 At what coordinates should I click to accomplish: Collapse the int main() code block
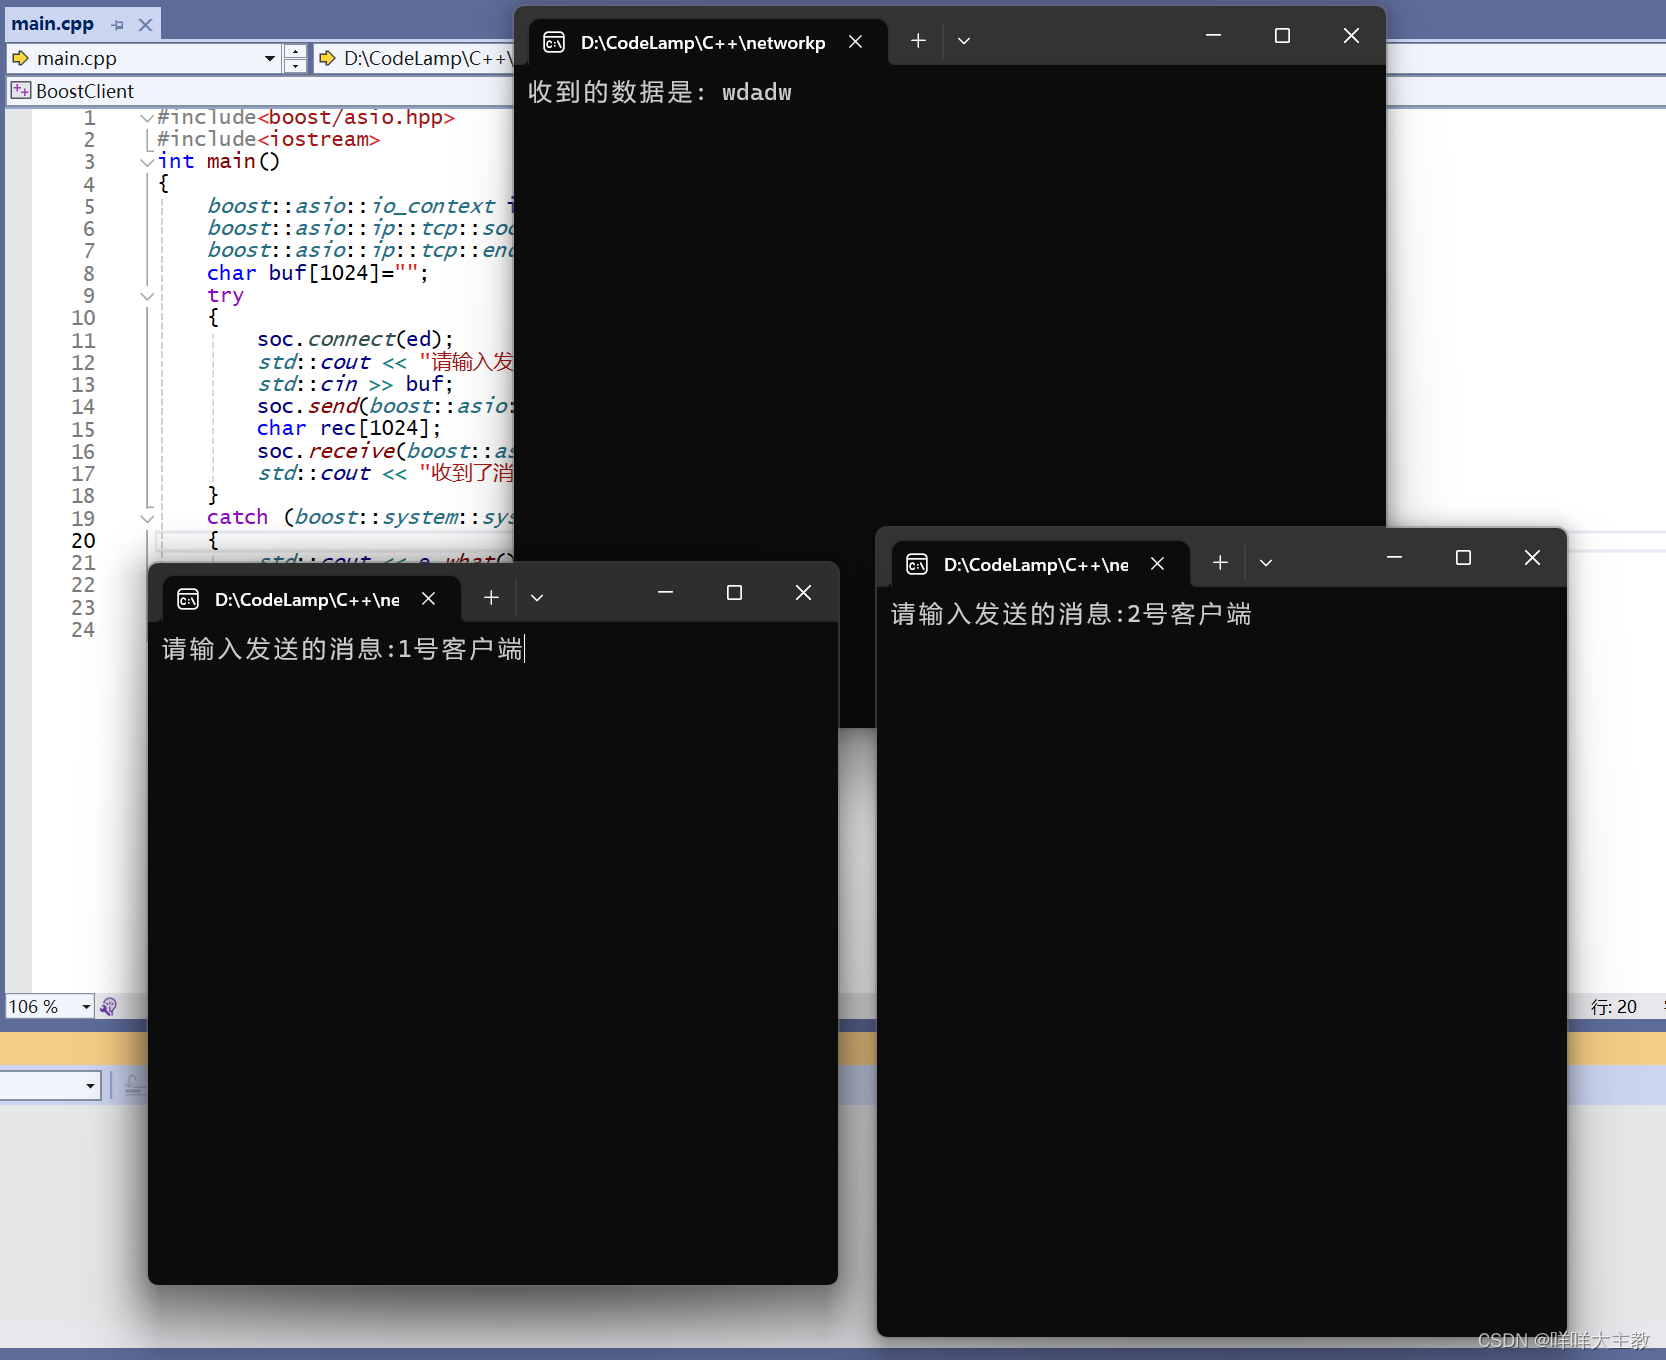point(147,162)
